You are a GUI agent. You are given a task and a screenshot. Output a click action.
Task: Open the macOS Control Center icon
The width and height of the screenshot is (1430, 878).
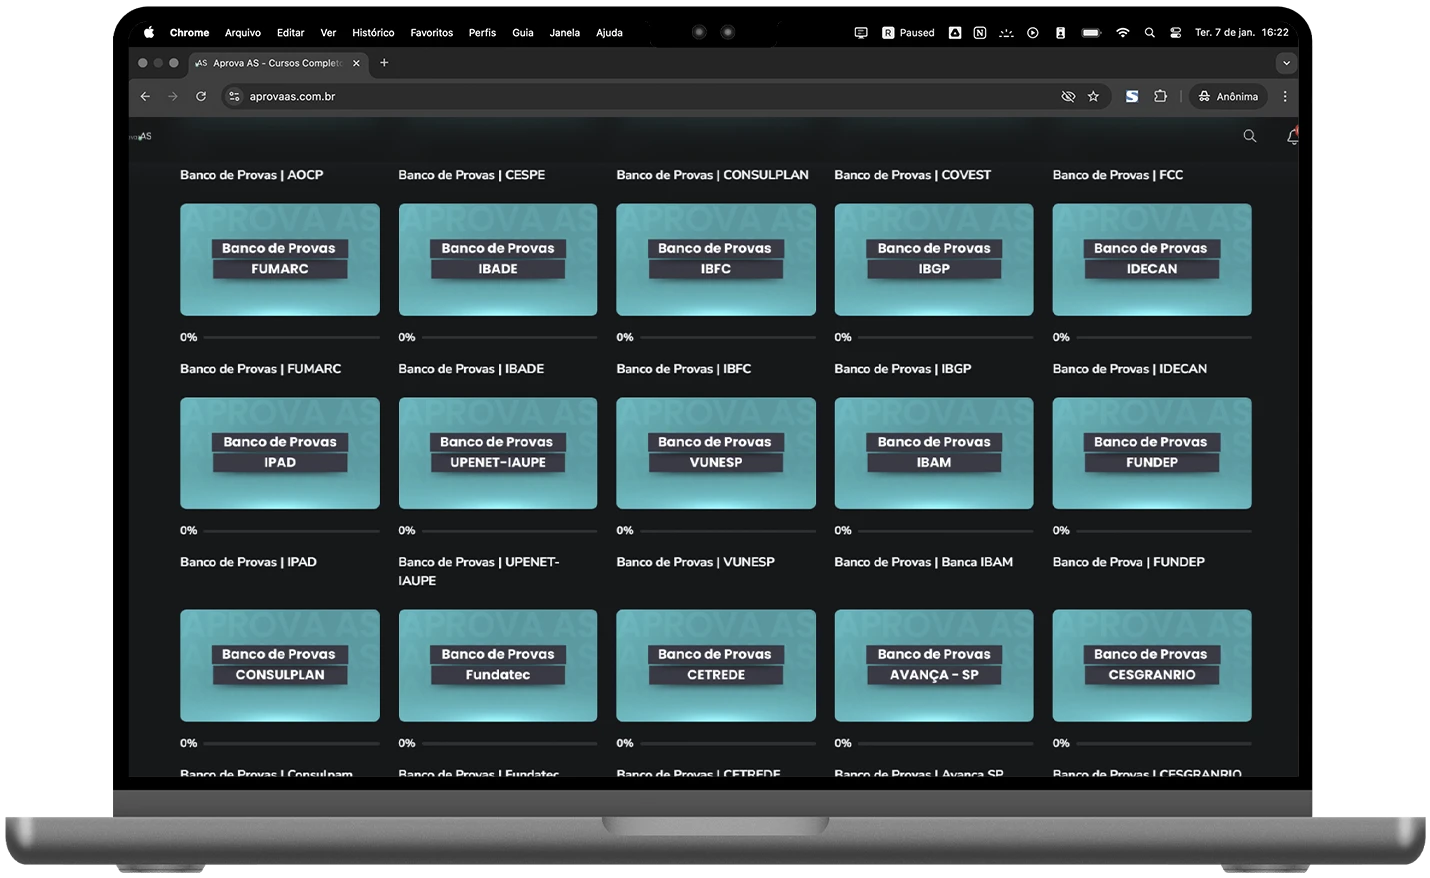pyautogui.click(x=1176, y=33)
